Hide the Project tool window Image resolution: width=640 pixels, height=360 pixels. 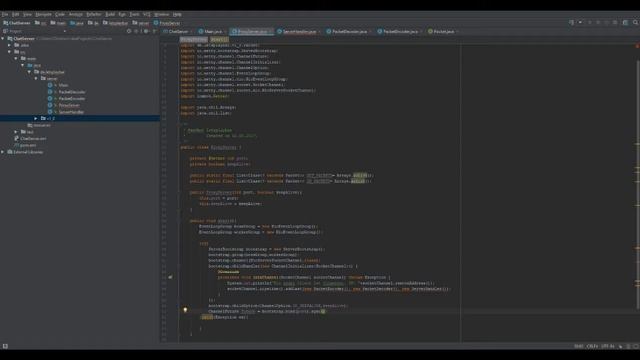(155, 31)
